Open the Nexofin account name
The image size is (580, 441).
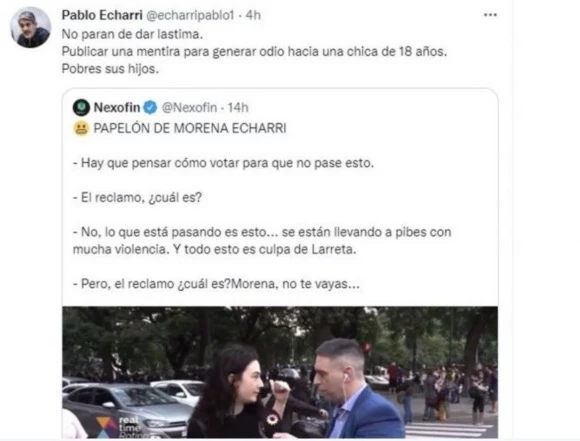point(117,108)
